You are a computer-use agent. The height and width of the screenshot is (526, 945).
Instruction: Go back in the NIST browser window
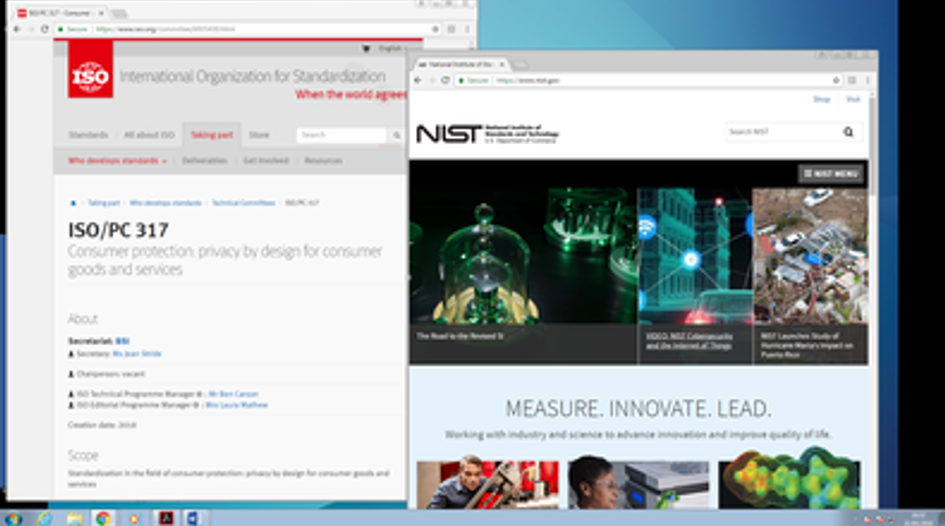tap(418, 80)
